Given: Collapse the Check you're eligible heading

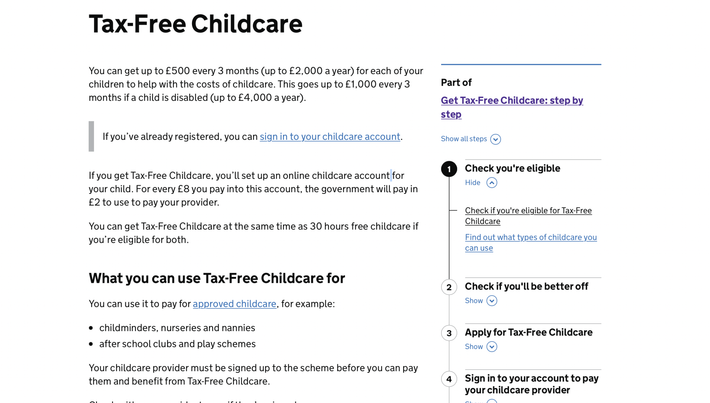Looking at the screenshot, I should [512, 168].
